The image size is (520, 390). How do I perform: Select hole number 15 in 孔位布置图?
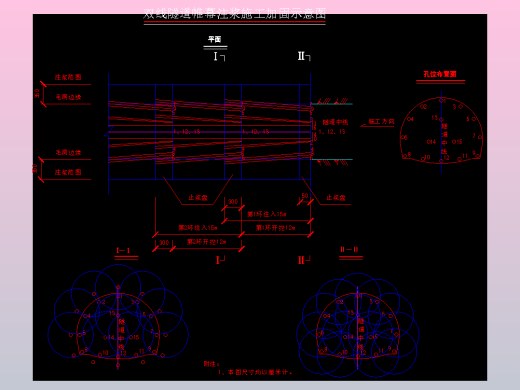pyautogui.click(x=459, y=142)
